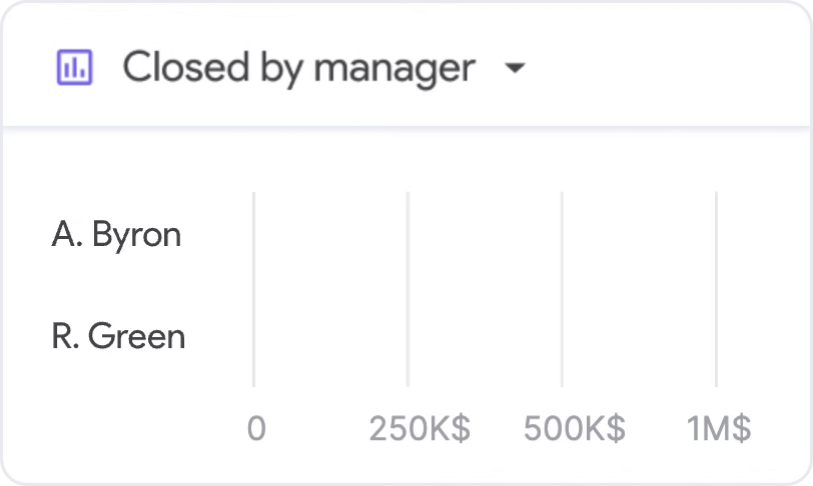Click the 1M$ axis label

719,428
